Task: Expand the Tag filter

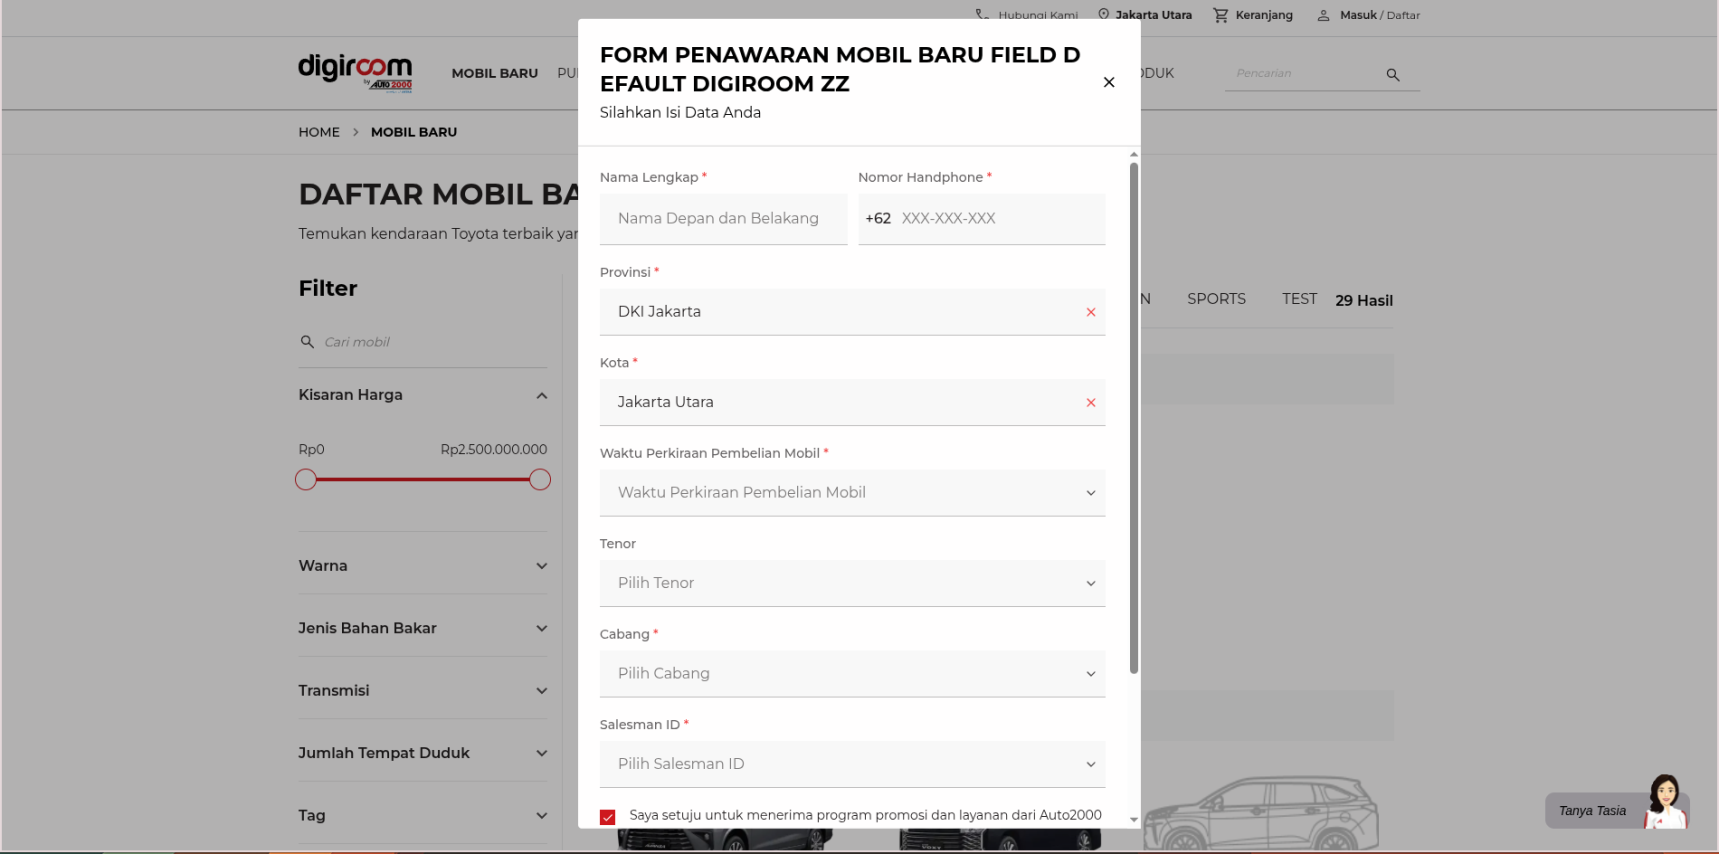Action: tap(541, 816)
